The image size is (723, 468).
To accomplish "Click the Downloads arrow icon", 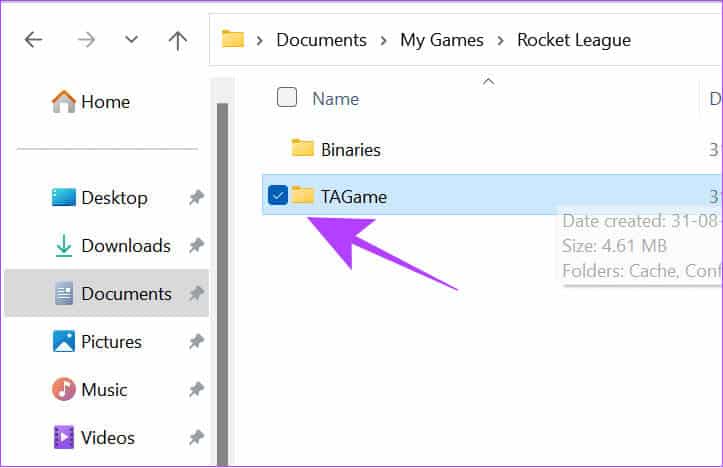I will 64,246.
